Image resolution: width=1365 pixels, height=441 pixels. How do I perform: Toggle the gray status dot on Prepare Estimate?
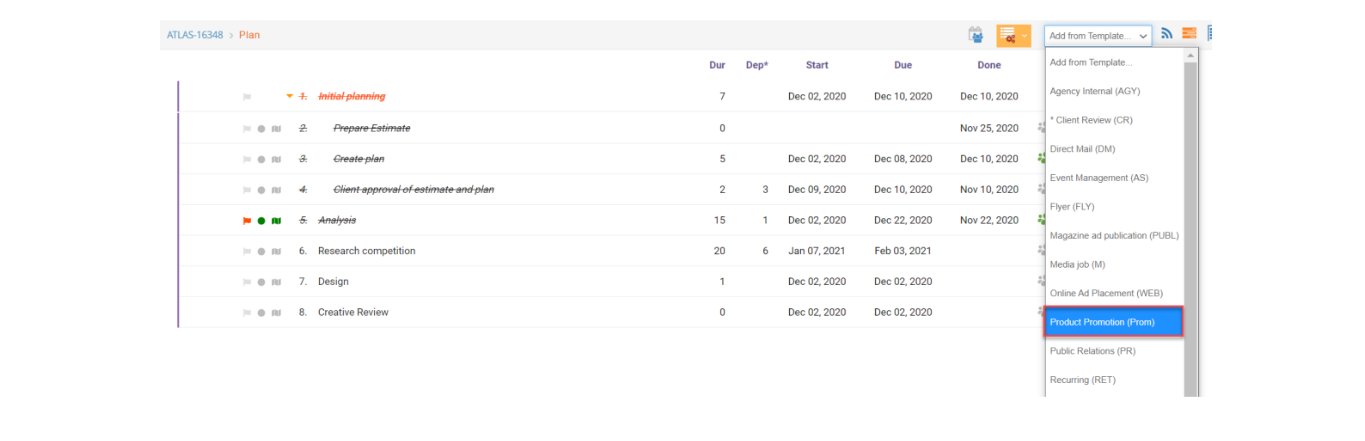(x=261, y=128)
